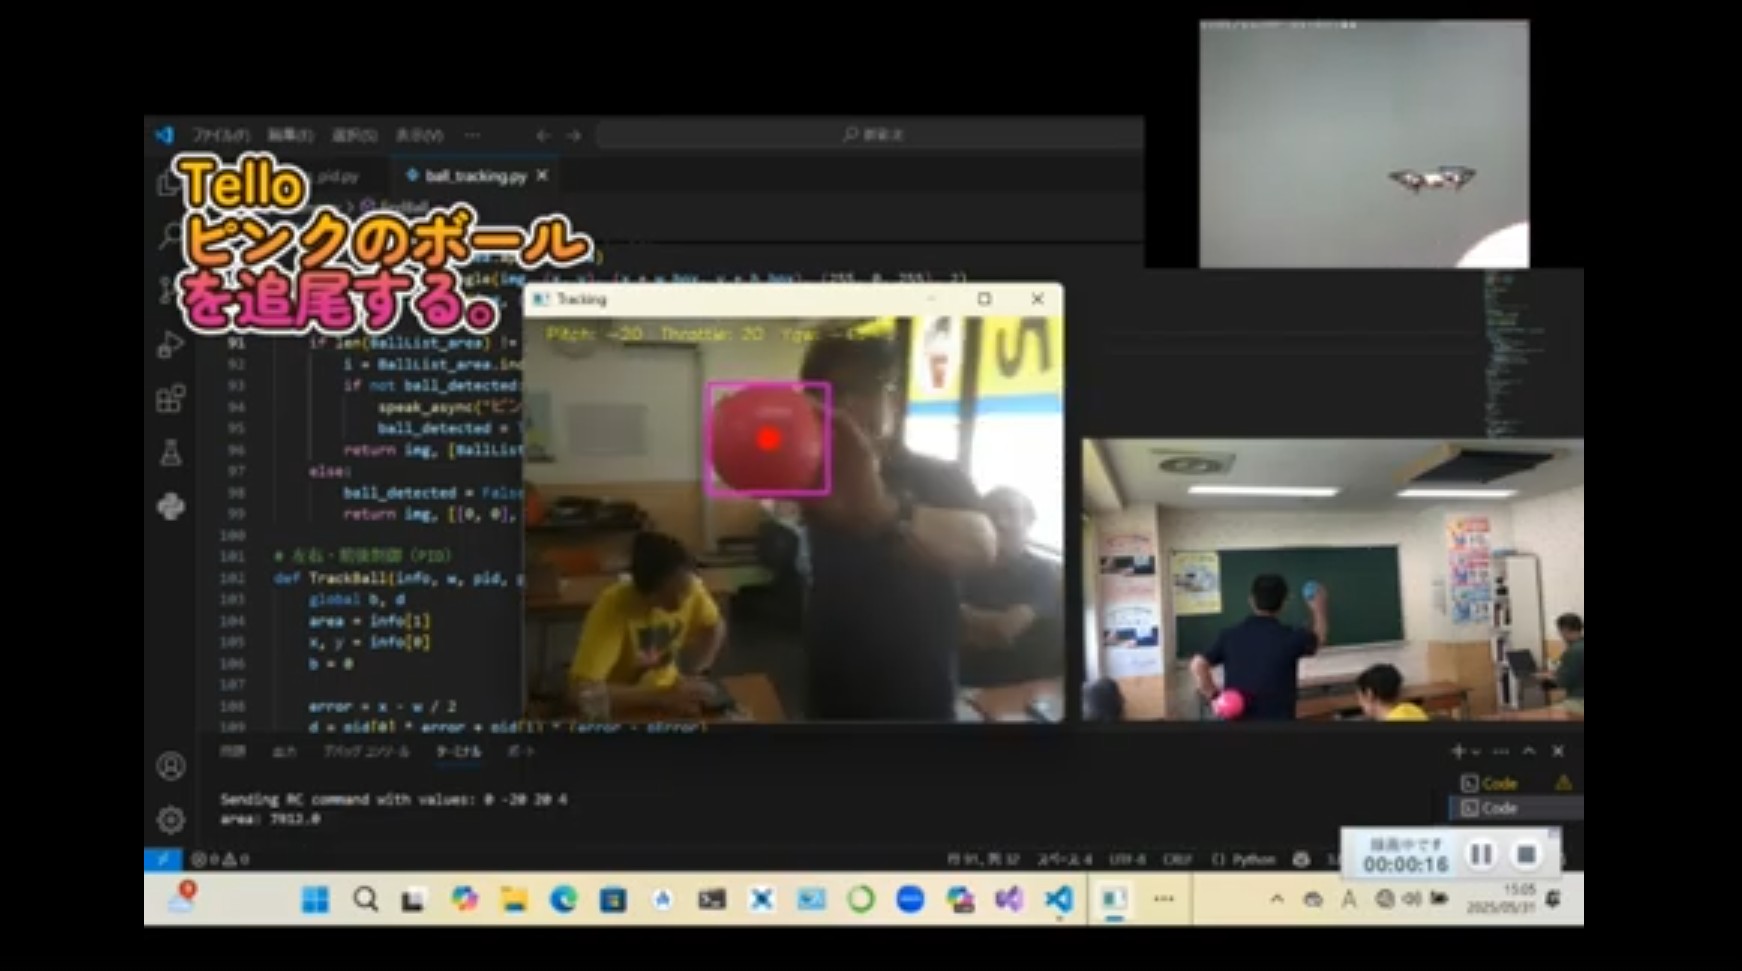Open terminal panel more actions ellipsis

tap(1500, 751)
